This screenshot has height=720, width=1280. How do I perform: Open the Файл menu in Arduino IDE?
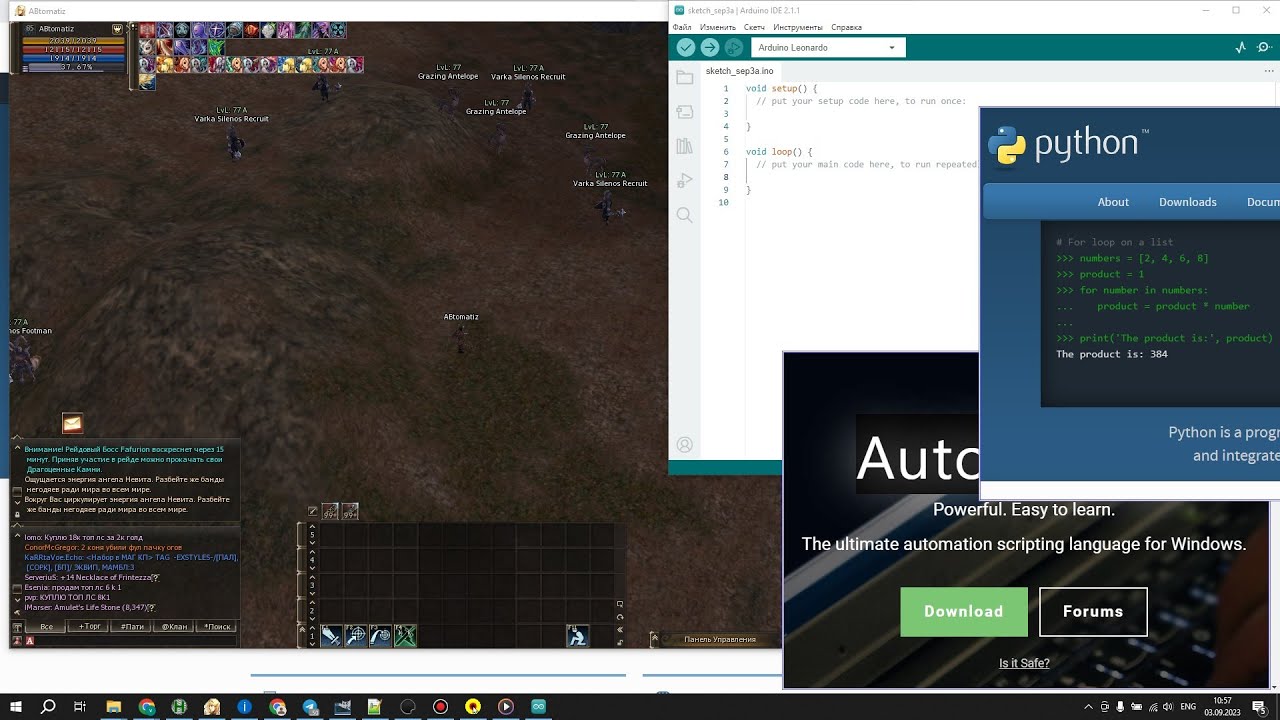682,27
